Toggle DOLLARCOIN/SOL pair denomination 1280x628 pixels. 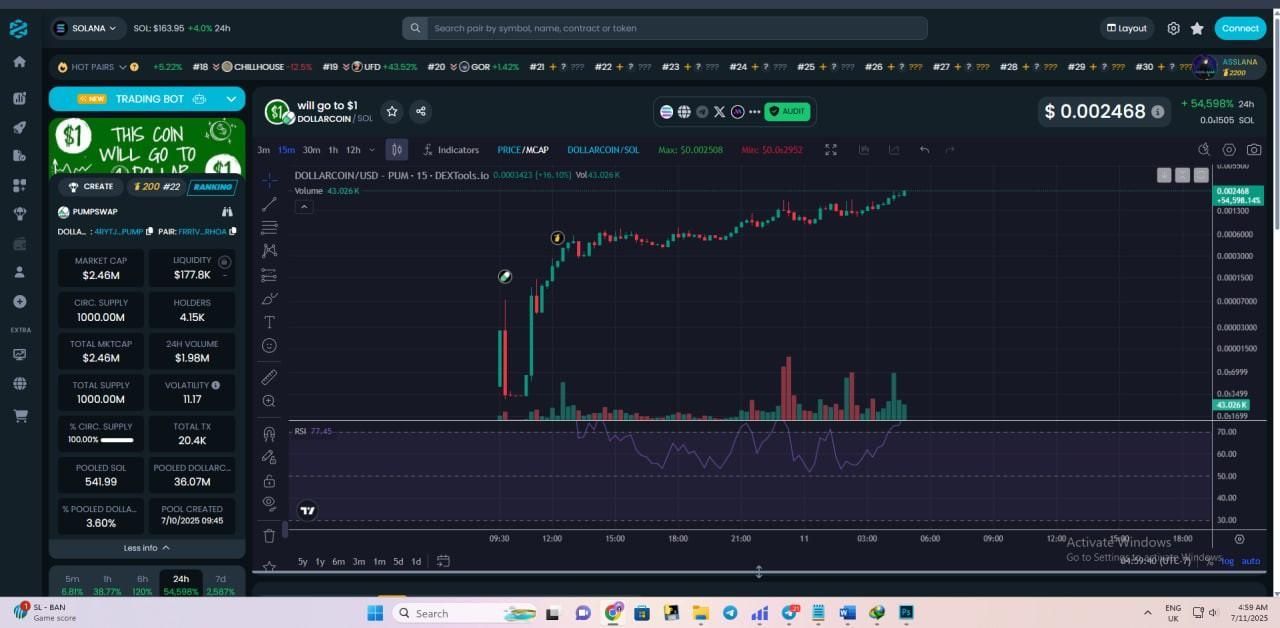[603, 150]
